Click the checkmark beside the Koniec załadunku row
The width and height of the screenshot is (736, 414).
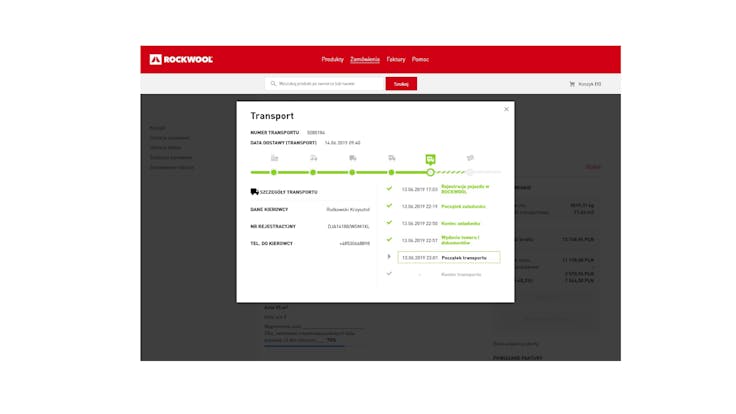389,222
